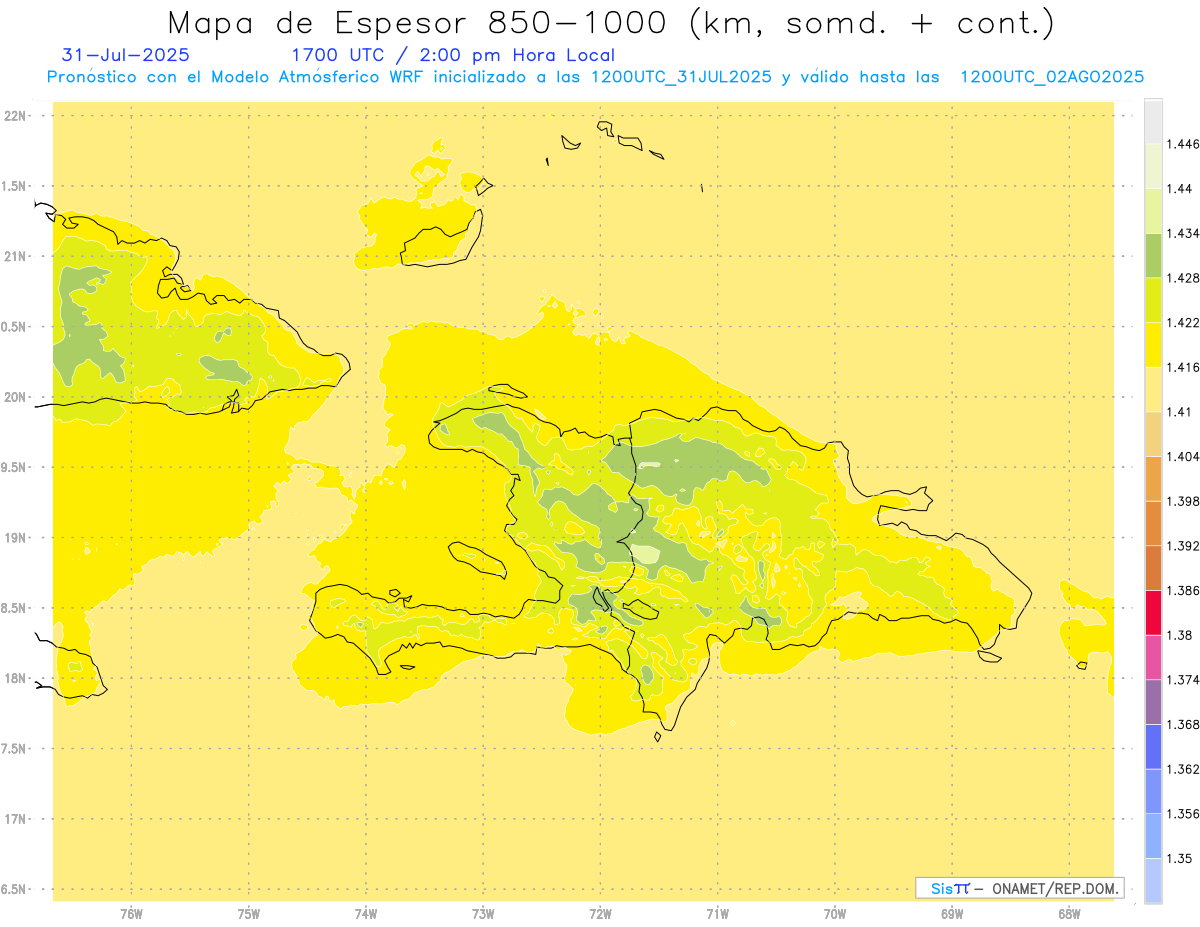Click the latitude axis label 6.5N
The height and width of the screenshot is (927, 1200).
pos(15,889)
